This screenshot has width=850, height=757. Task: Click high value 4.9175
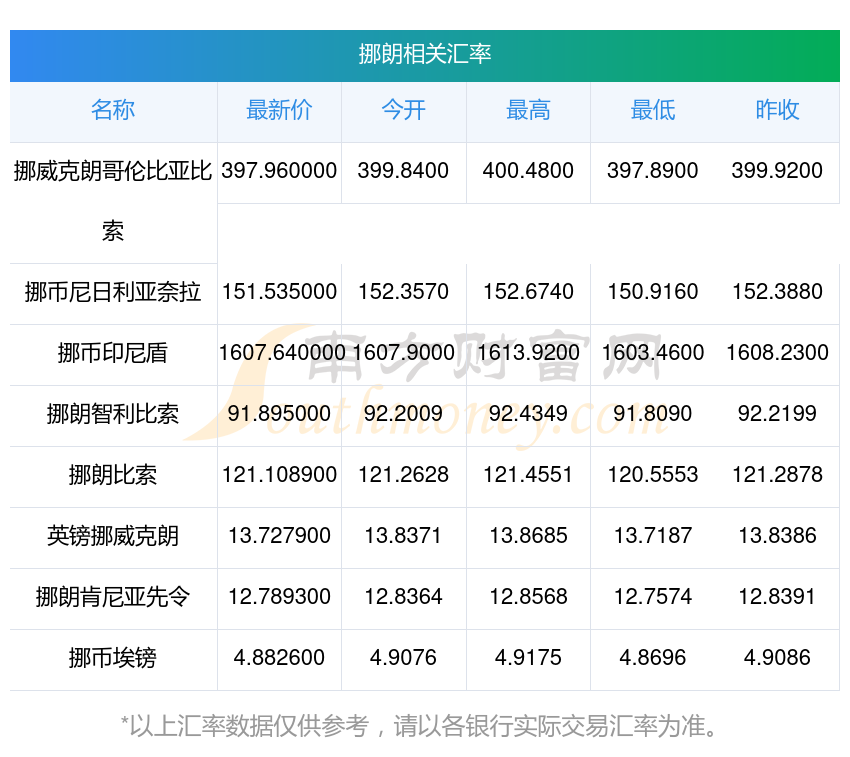pyautogui.click(x=528, y=658)
